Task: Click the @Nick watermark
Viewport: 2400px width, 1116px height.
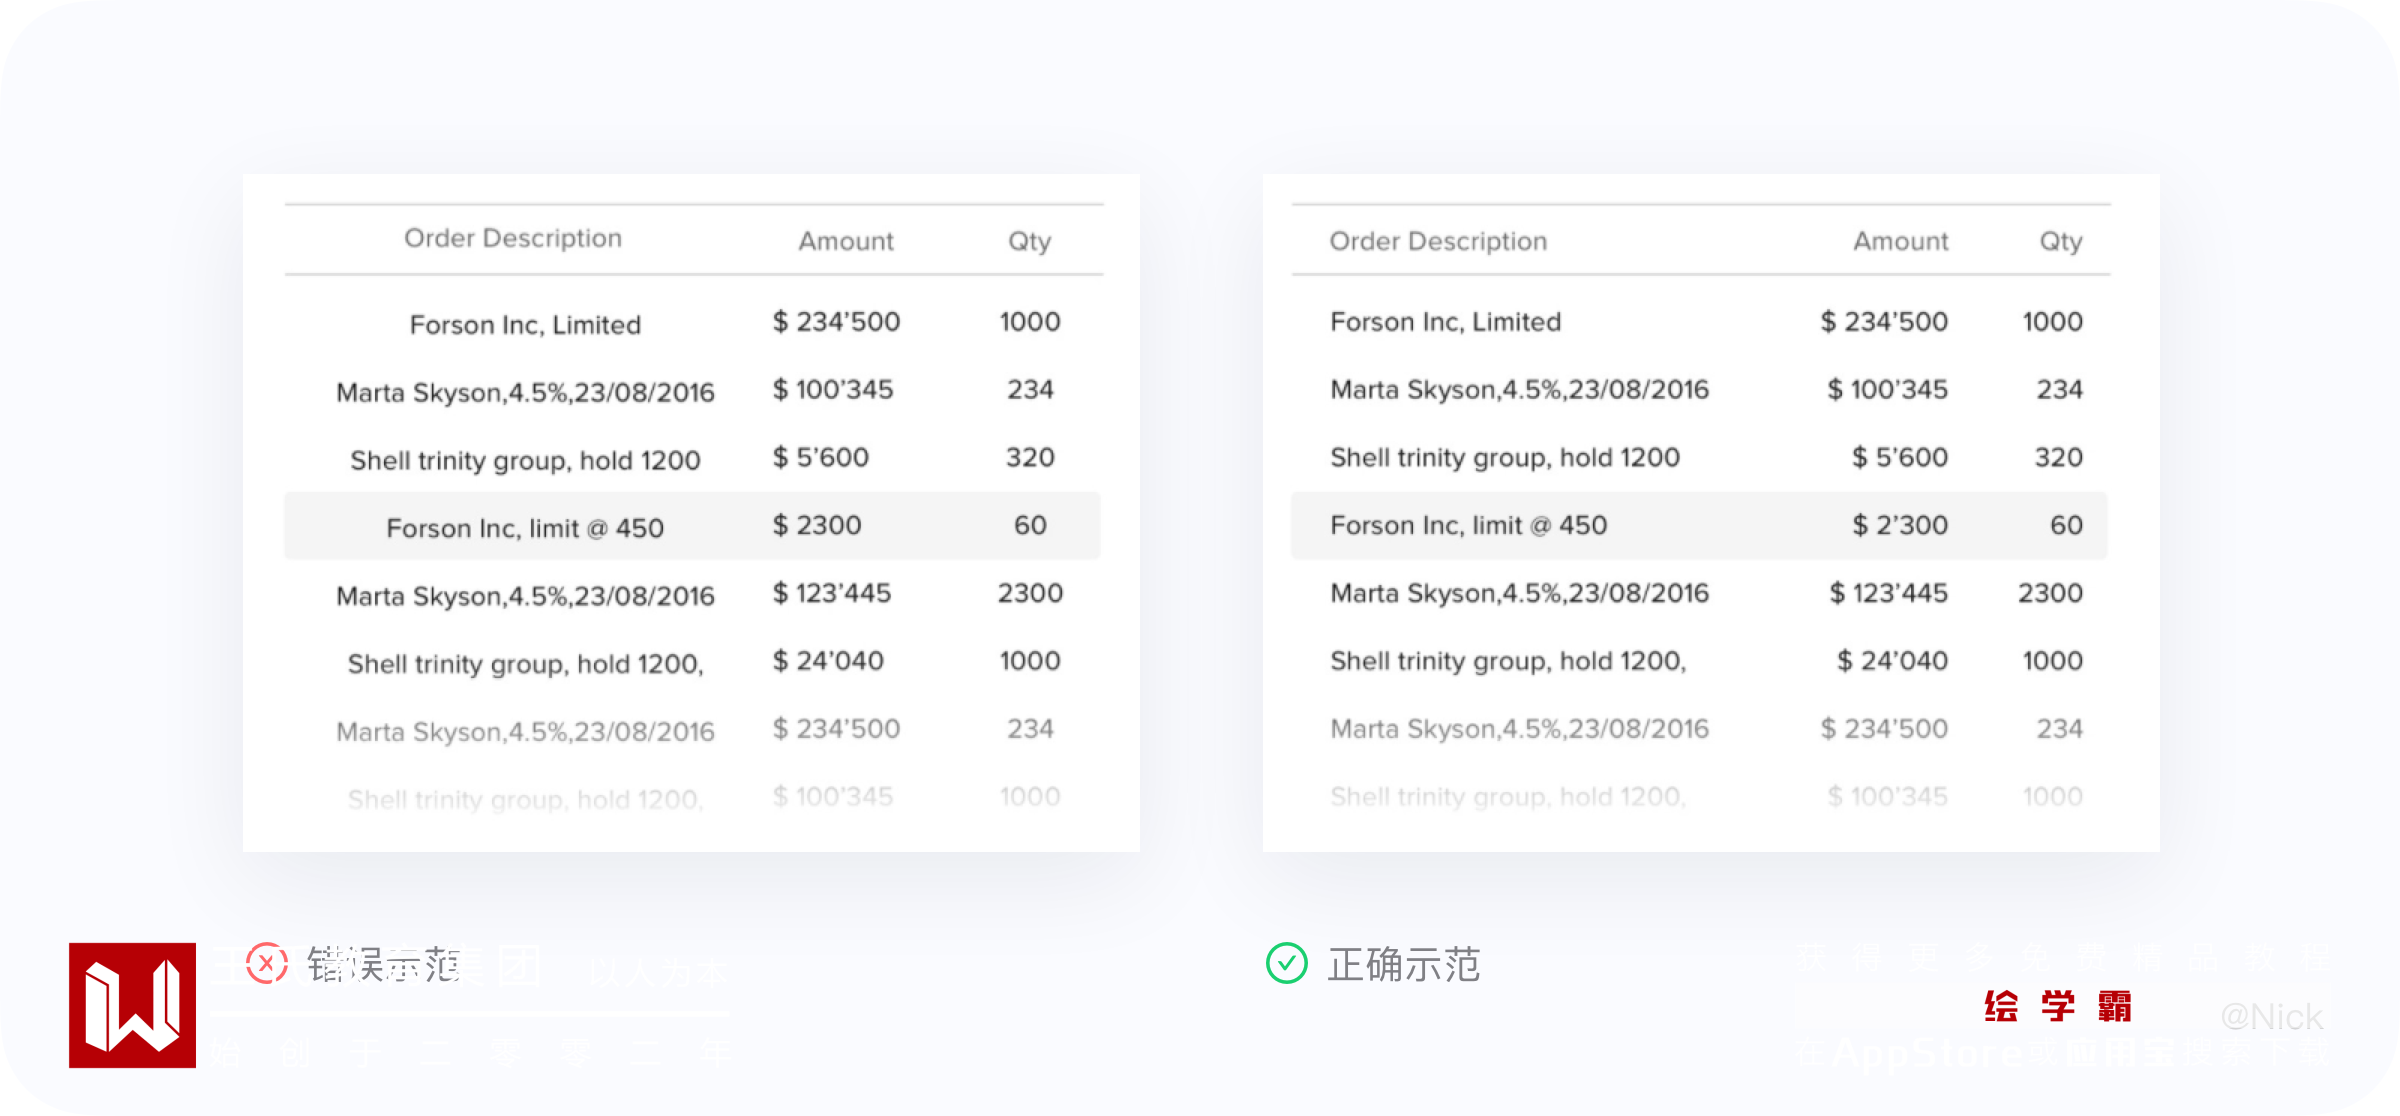Action: pos(2271,1017)
